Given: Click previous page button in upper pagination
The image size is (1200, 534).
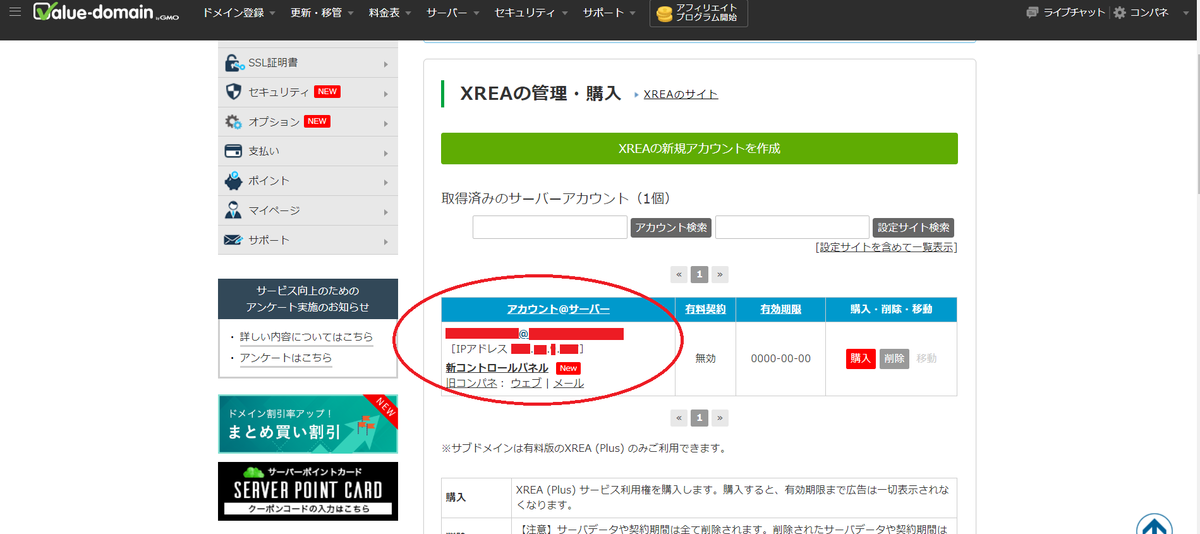Looking at the screenshot, I should [680, 274].
